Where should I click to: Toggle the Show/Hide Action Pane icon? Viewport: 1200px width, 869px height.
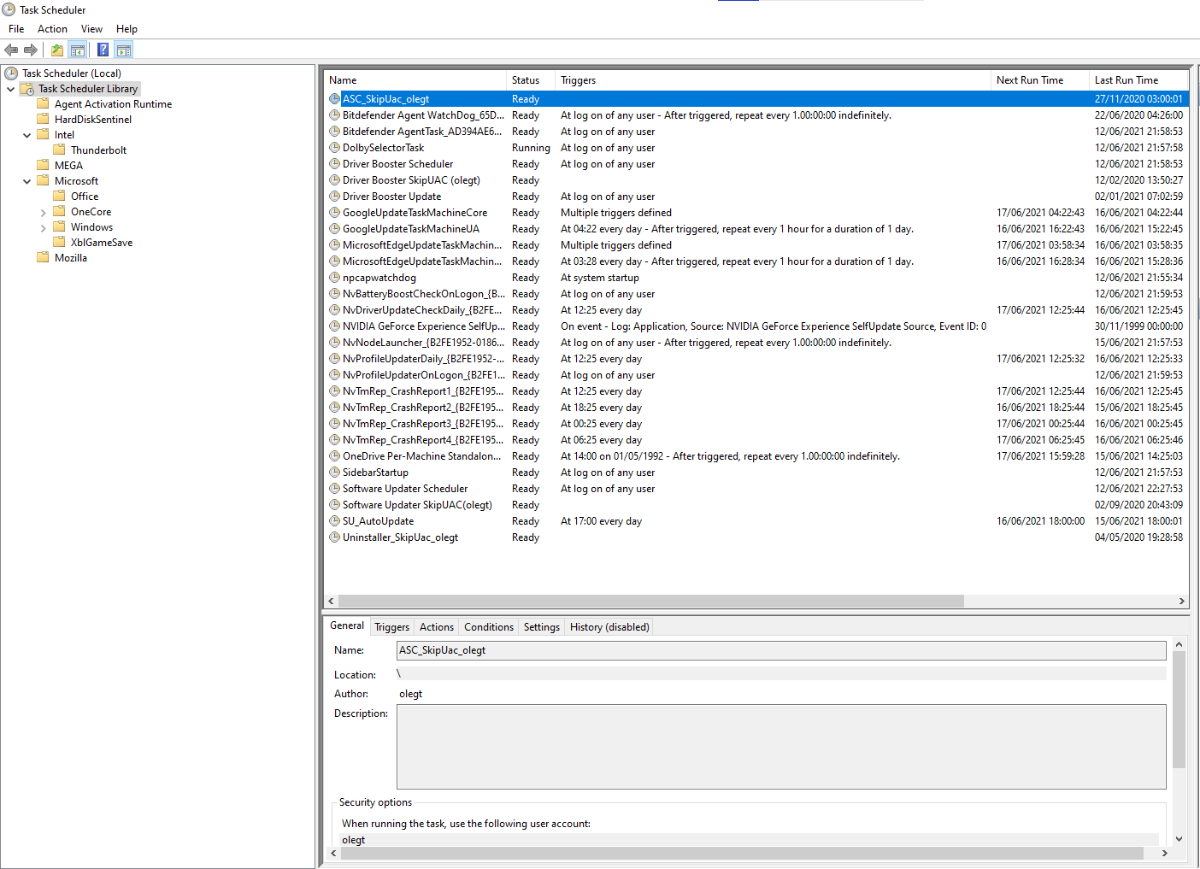(123, 50)
